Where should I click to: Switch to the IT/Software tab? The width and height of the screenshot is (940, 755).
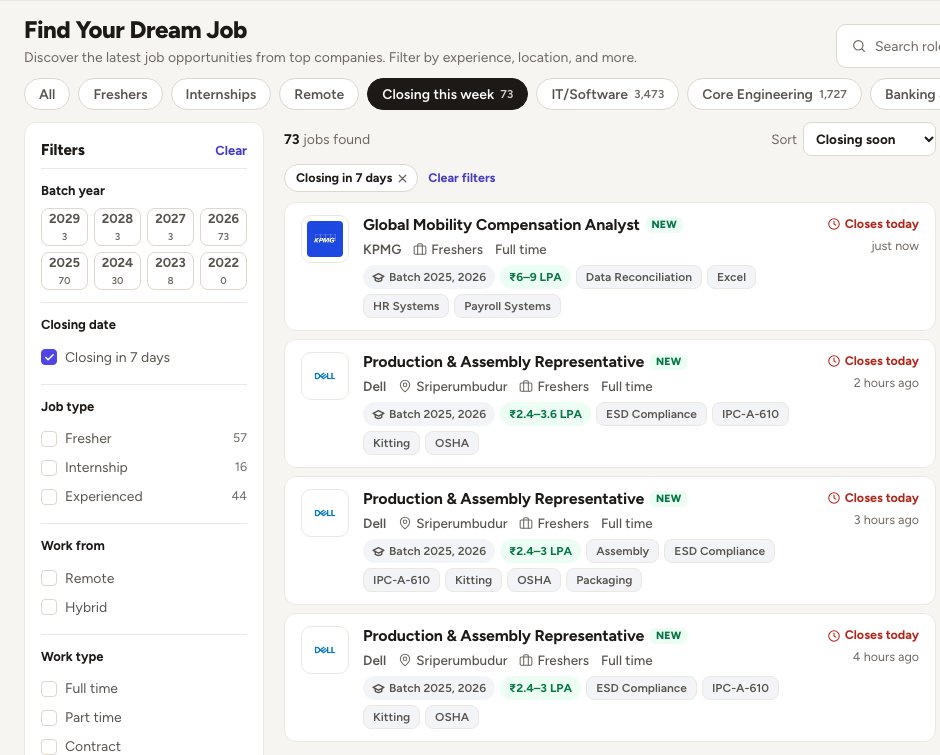(607, 94)
